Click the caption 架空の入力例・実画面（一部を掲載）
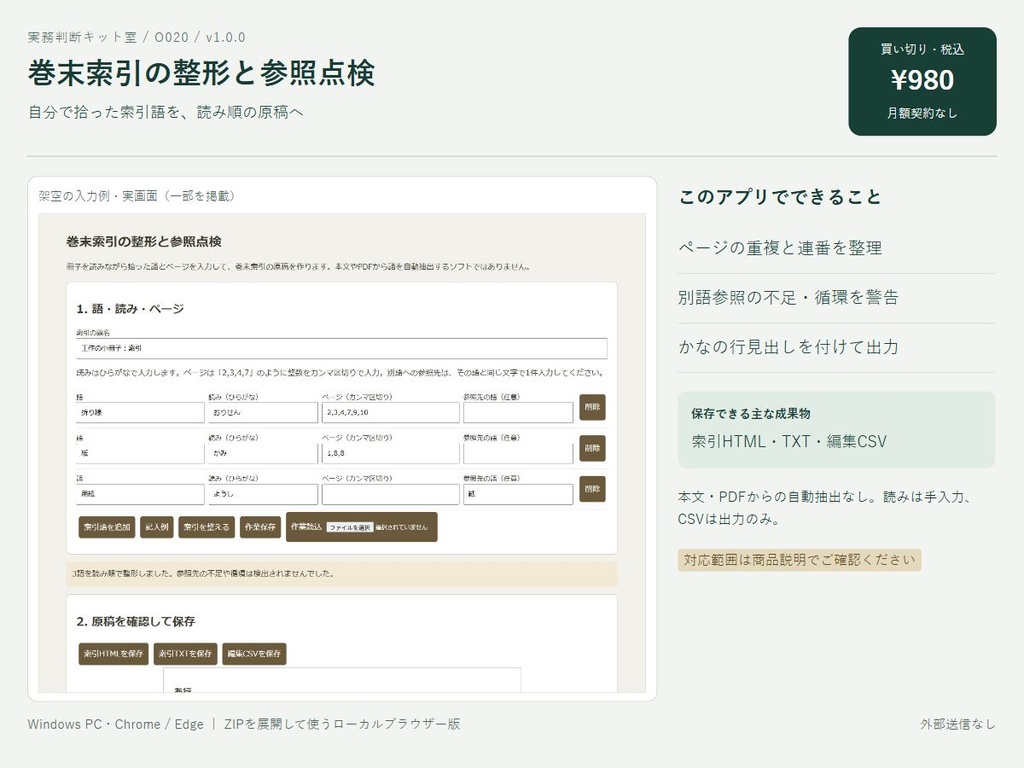1024x768 pixels. [136, 196]
